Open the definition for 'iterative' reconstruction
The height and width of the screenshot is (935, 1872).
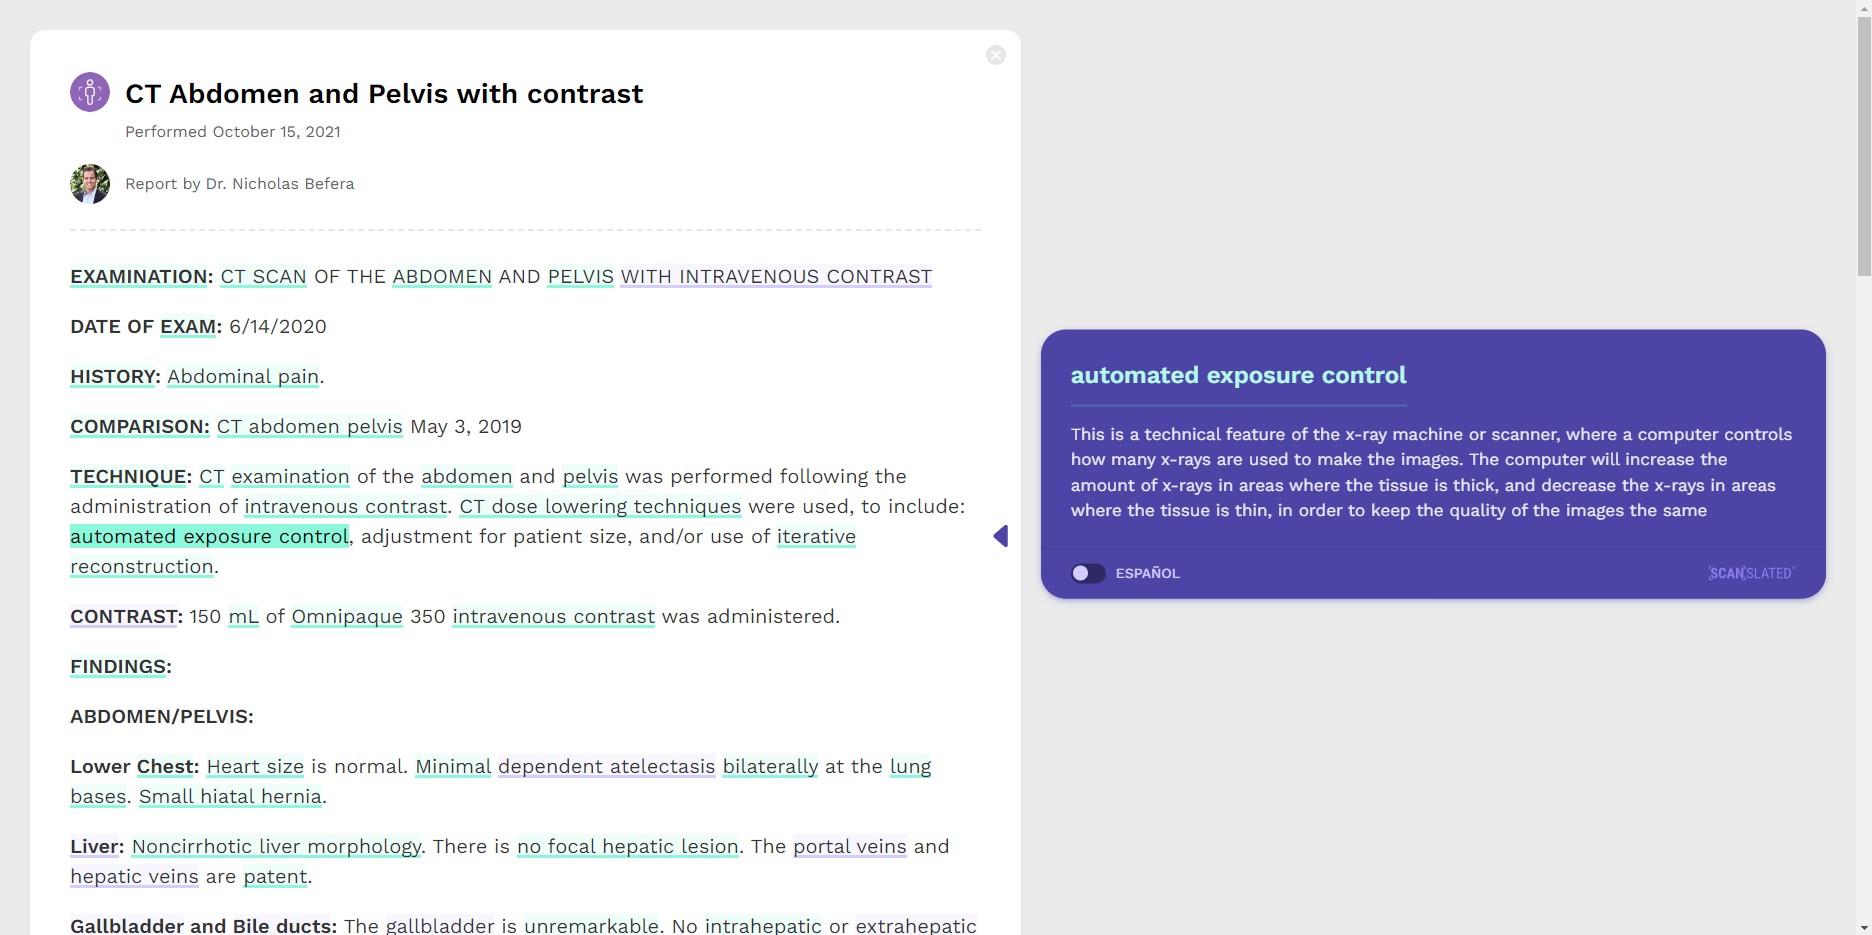816,537
